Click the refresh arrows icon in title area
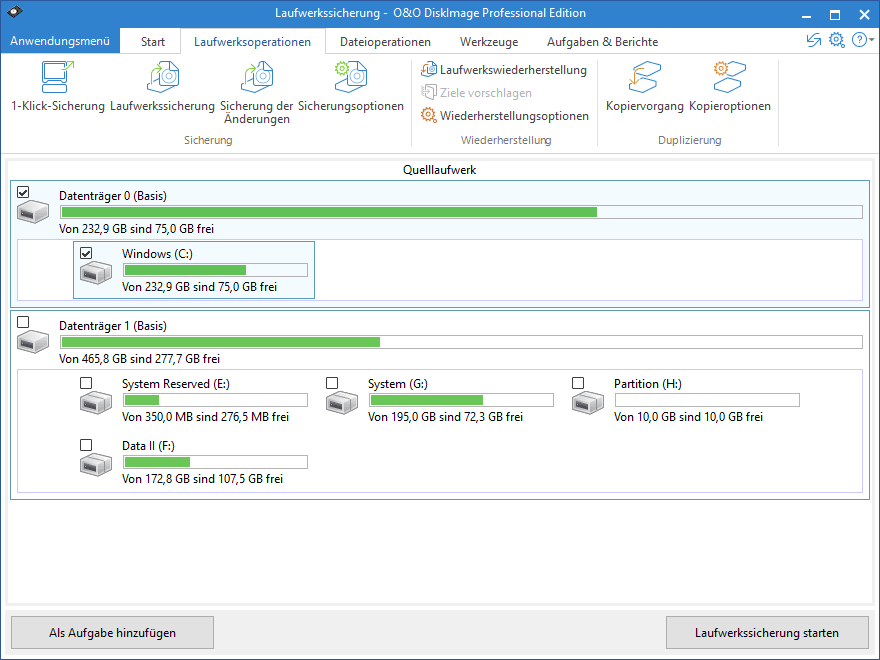880x660 pixels. [x=814, y=40]
